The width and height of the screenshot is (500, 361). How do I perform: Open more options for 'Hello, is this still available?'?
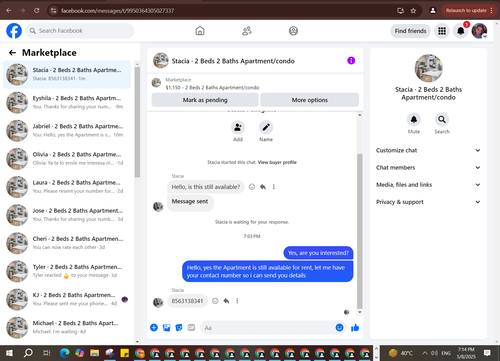coord(274,187)
